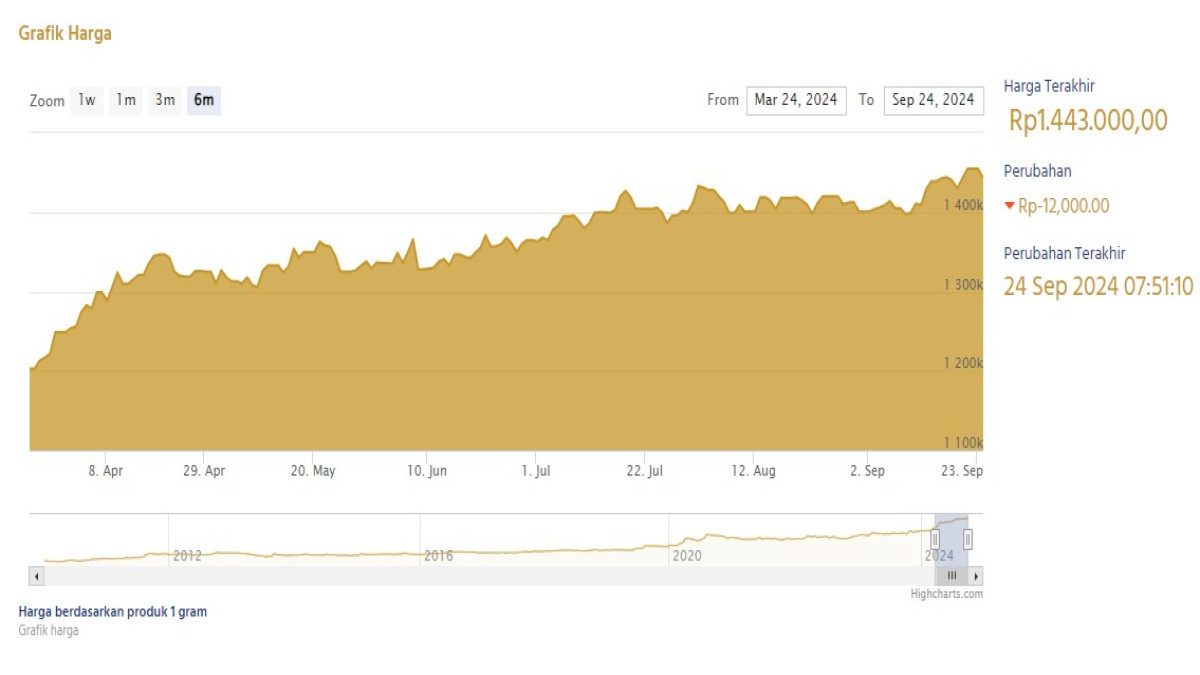Click the 2012 label in the navigator
Viewport: 1200px width, 675px height.
pyautogui.click(x=187, y=555)
